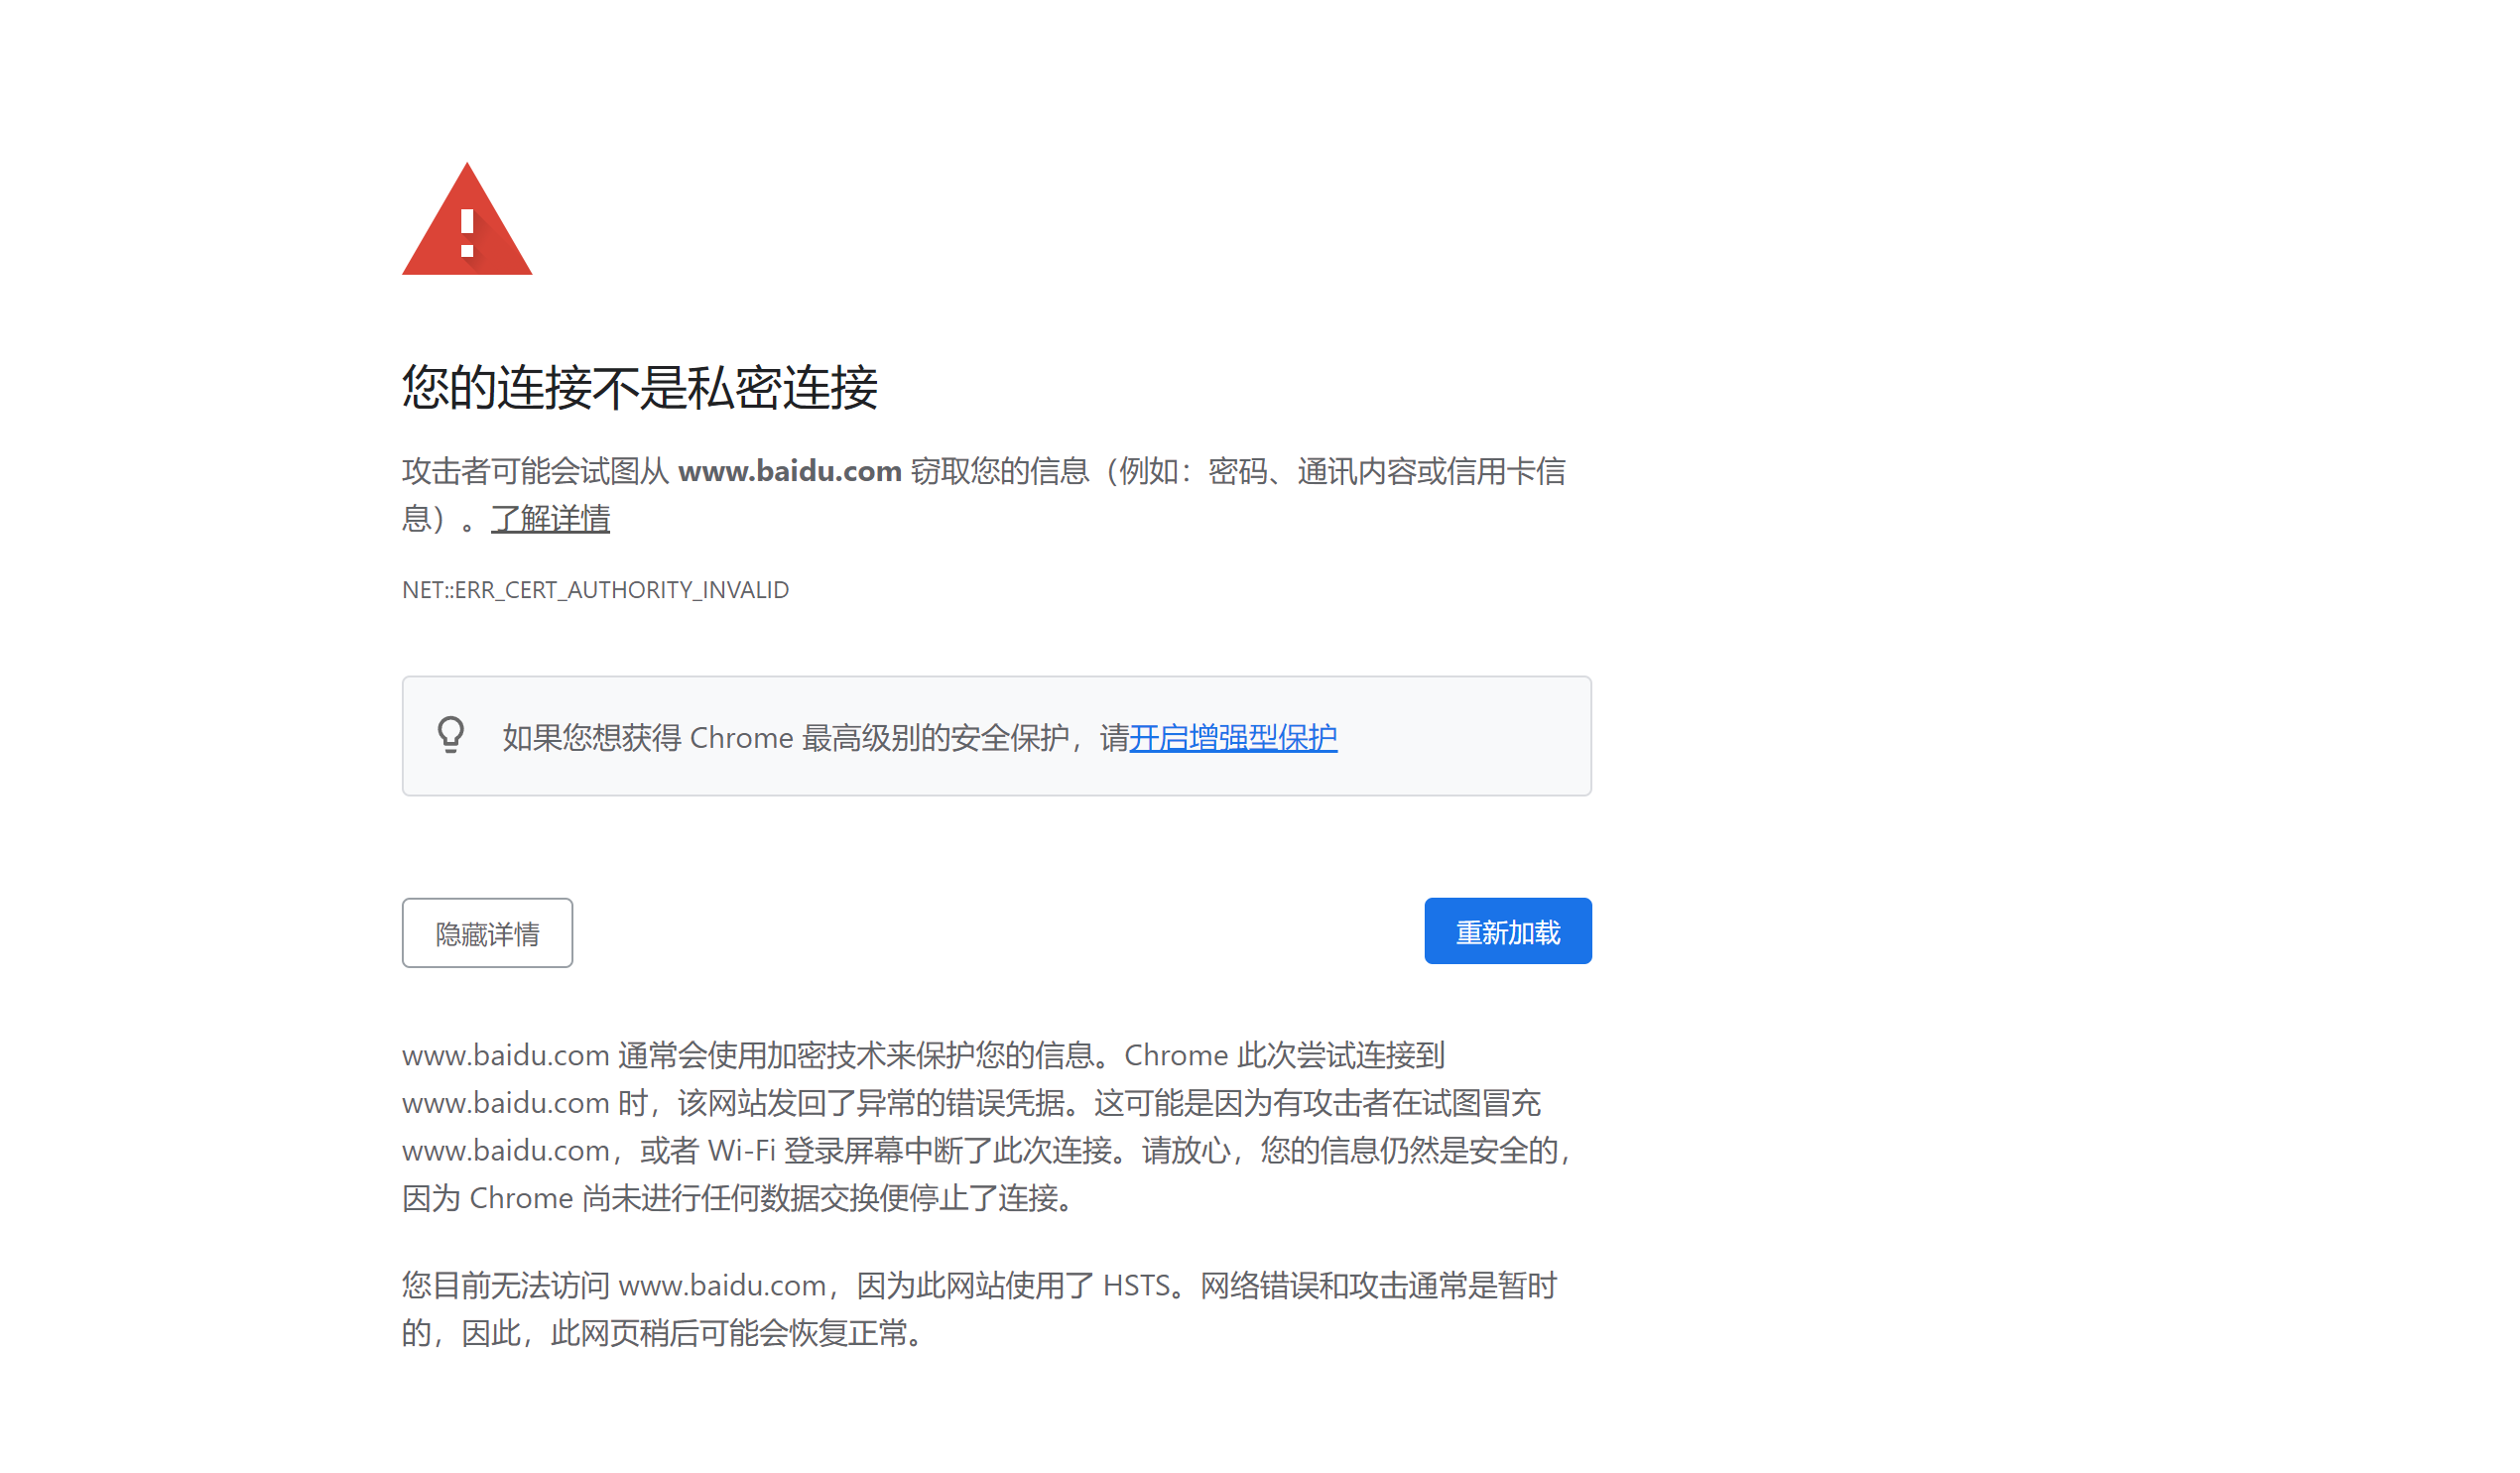Select the error code NET::ERR_CERT_AUTHORITY_INVALID
The image size is (2520, 1473).
point(594,590)
